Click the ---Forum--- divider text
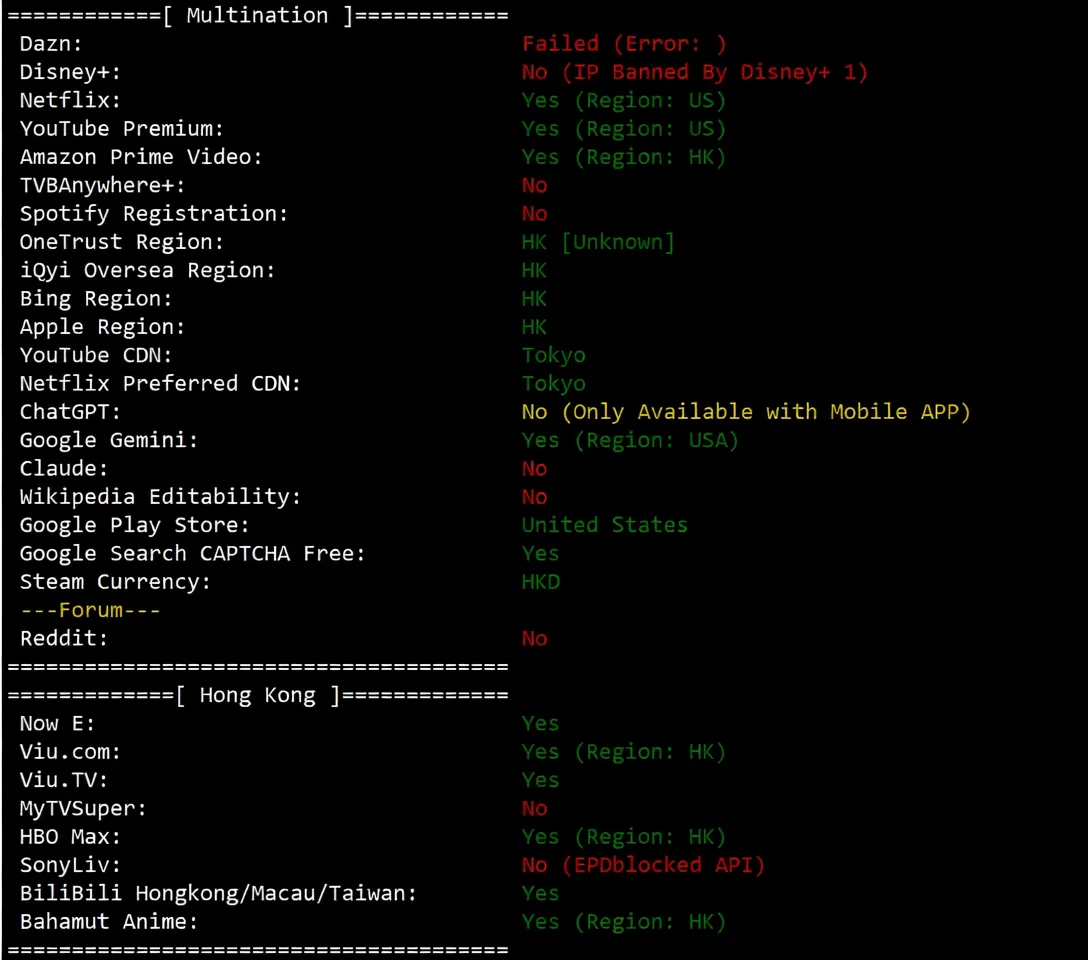Image resolution: width=1088 pixels, height=960 pixels. 90,610
